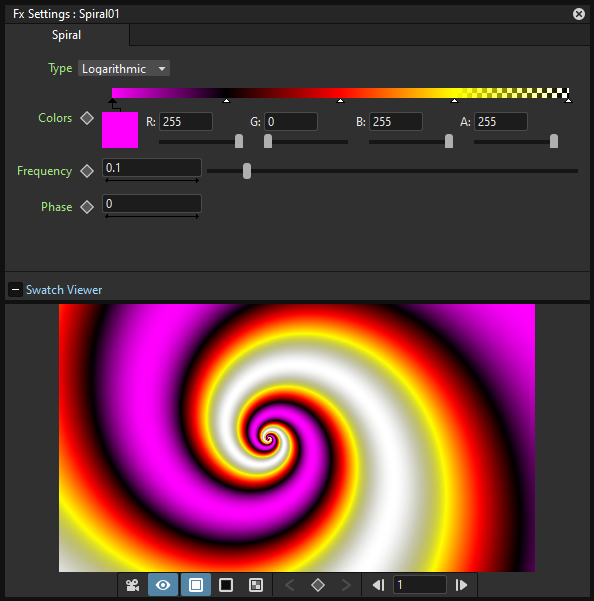The height and width of the screenshot is (601, 594).
Task: Collapse the Swatch Viewer section
Action: click(x=15, y=290)
